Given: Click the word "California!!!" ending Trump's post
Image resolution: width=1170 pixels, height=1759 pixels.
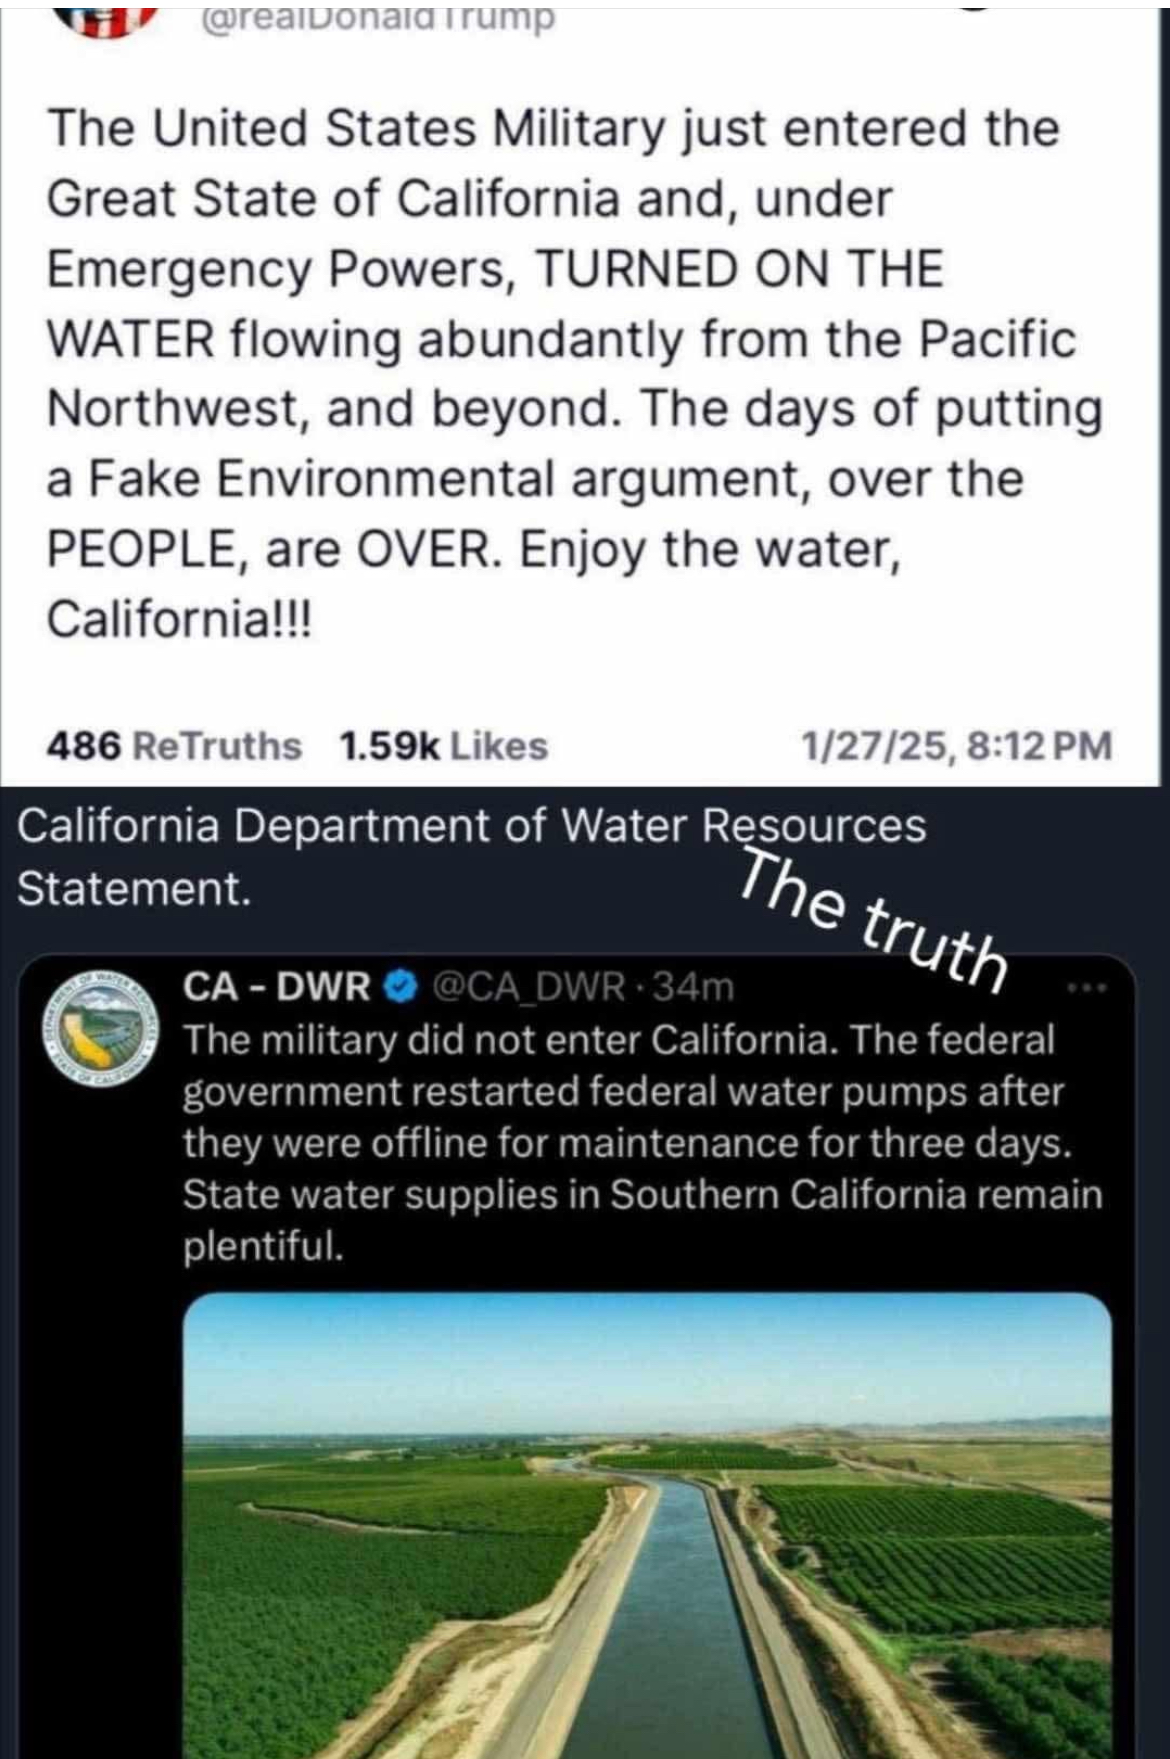Looking at the screenshot, I should click(x=180, y=619).
